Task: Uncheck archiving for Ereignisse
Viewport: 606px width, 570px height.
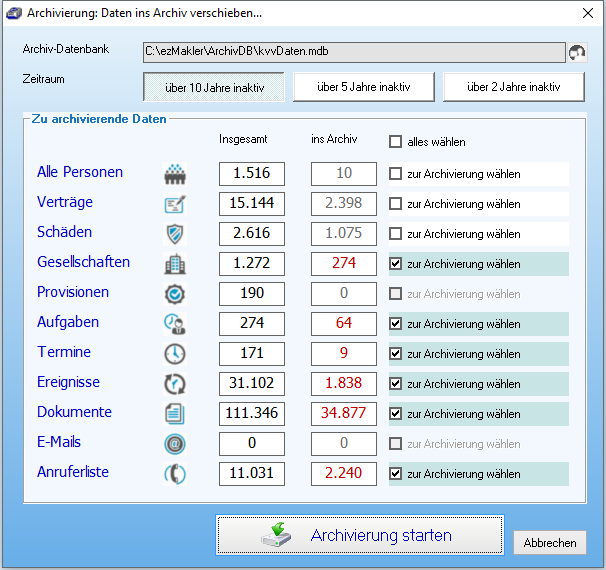Action: pyautogui.click(x=396, y=384)
